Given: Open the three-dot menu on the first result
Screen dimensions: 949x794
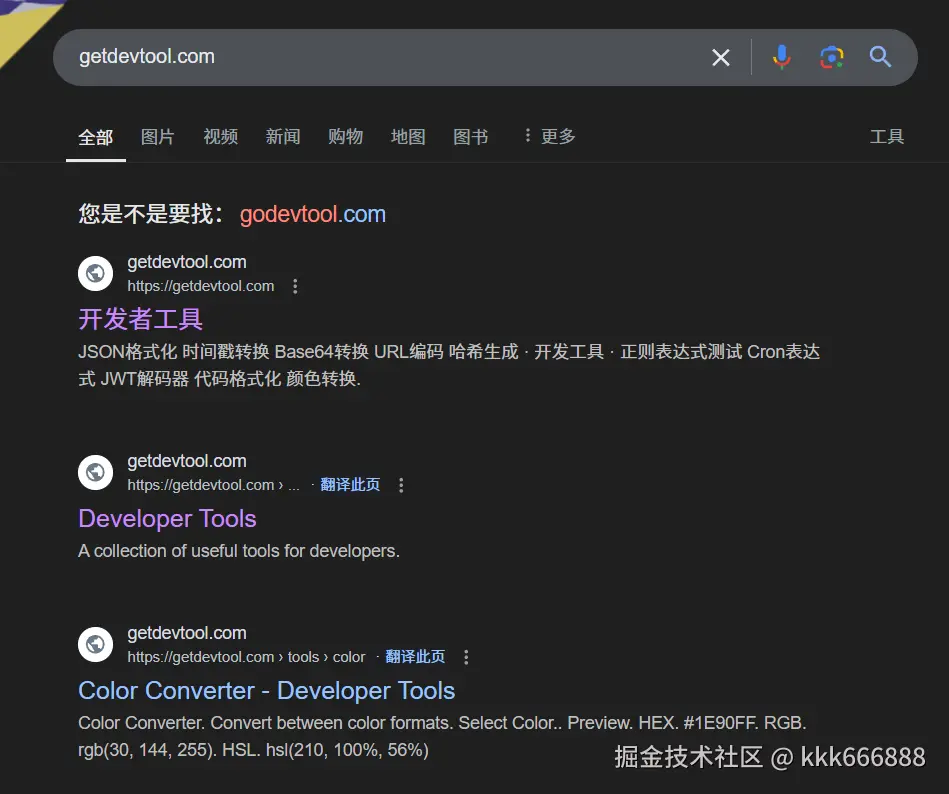Looking at the screenshot, I should click(x=295, y=286).
